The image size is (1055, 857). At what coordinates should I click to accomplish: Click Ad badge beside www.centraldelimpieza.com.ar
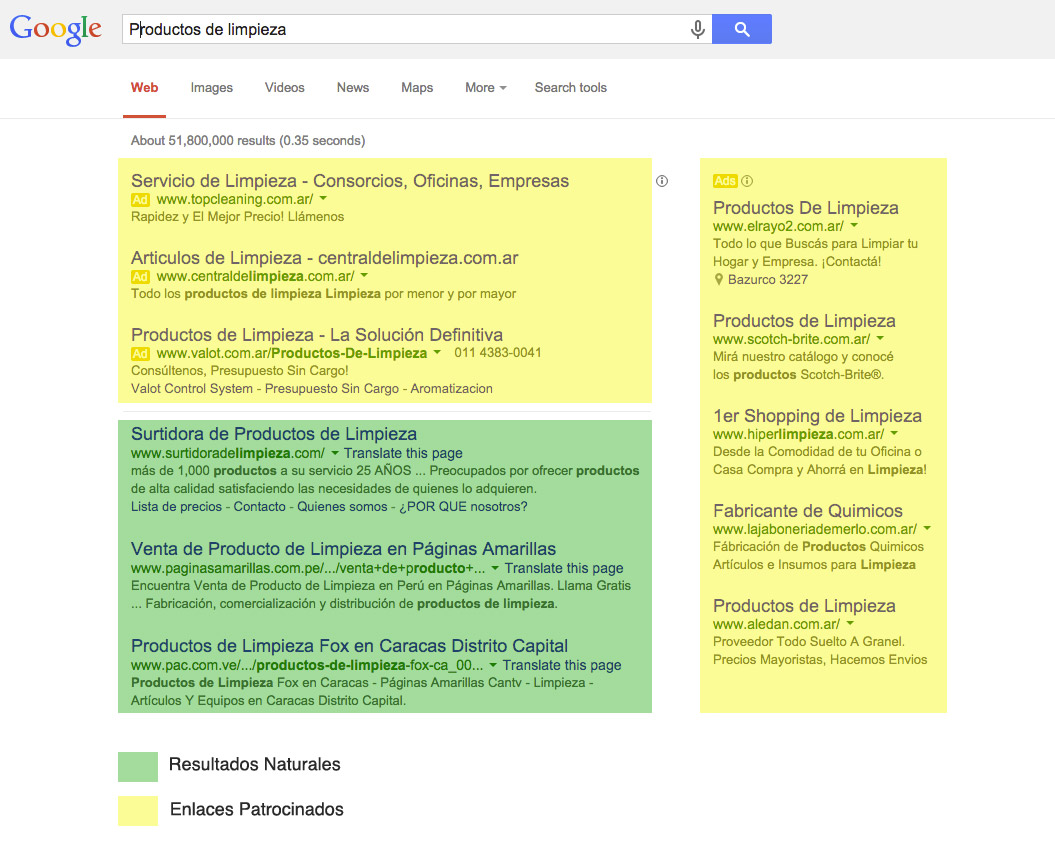click(140, 276)
